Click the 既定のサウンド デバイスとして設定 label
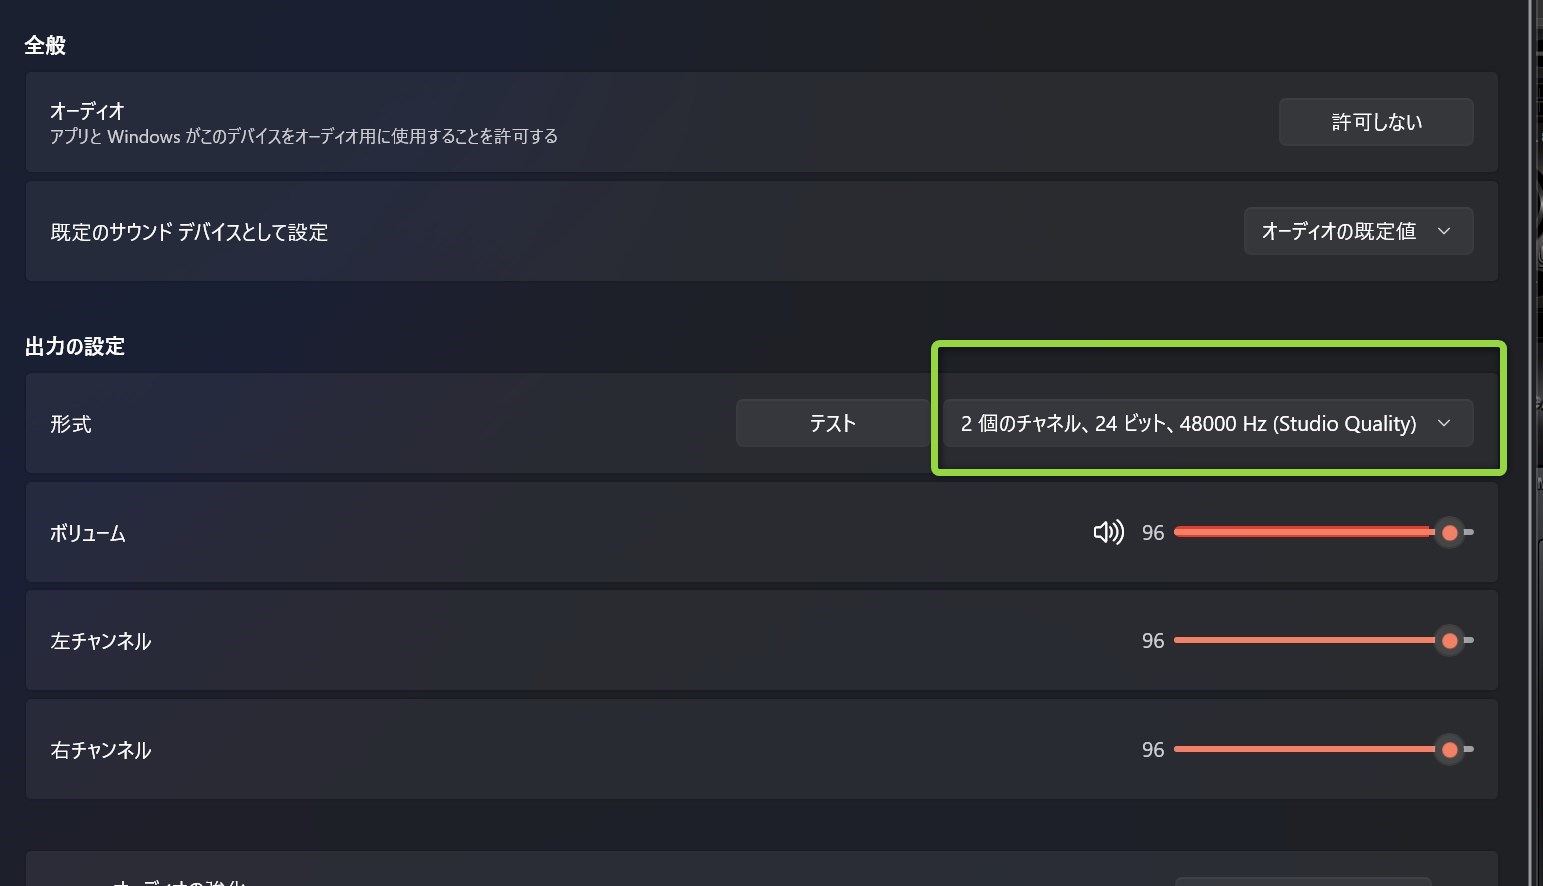 coord(189,232)
